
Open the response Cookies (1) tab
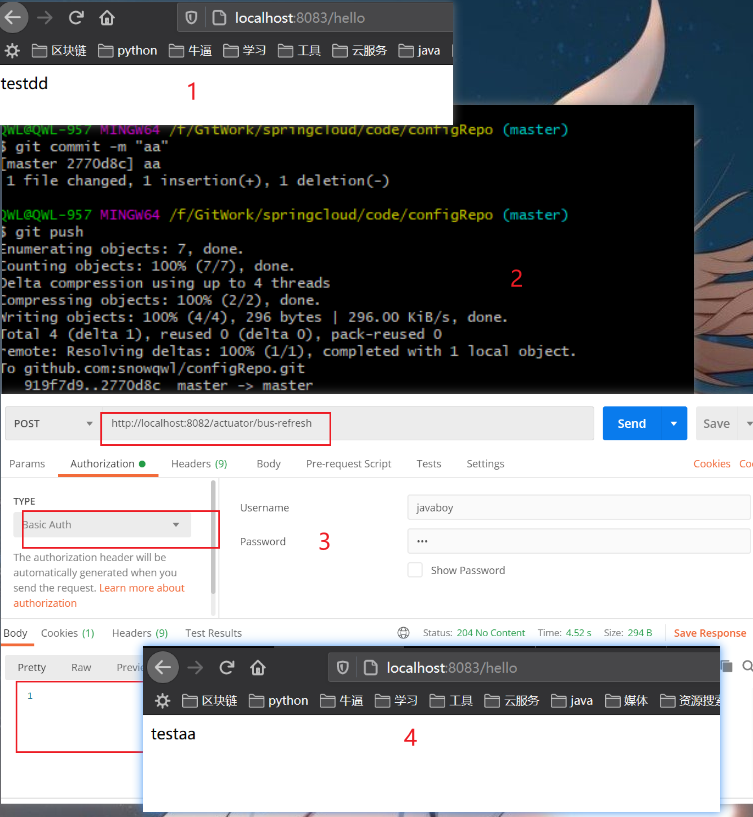coord(67,633)
